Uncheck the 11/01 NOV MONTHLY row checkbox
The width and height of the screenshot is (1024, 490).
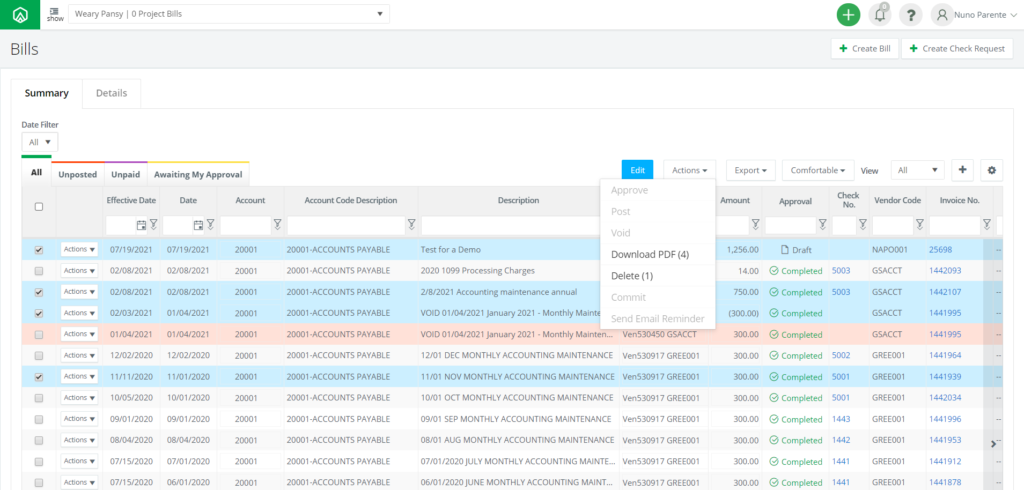39,376
